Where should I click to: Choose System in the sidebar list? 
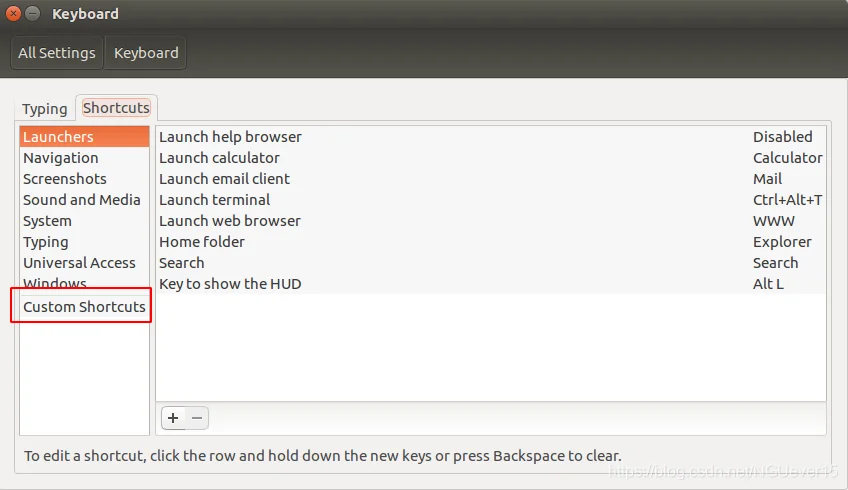tap(84, 221)
